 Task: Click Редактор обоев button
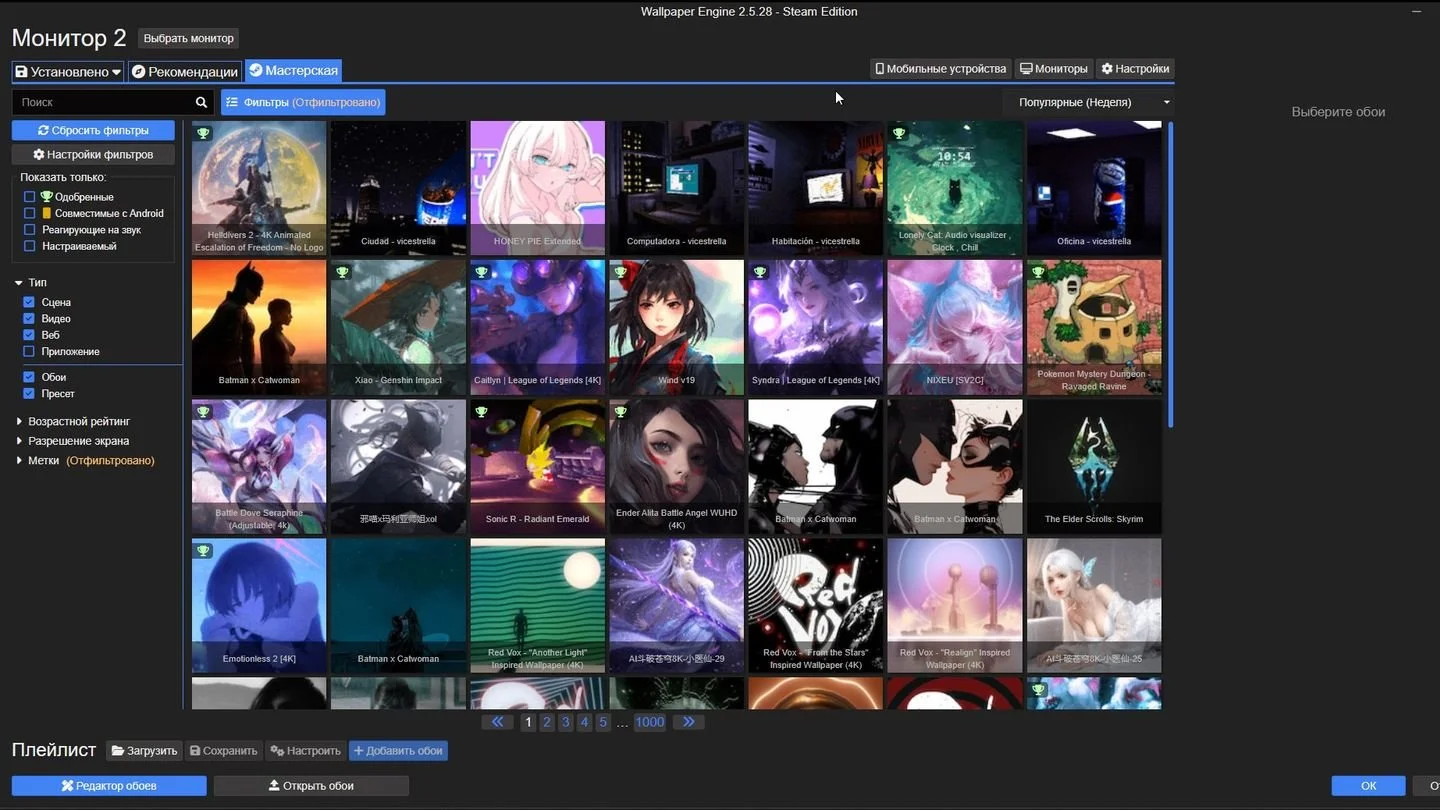point(109,786)
